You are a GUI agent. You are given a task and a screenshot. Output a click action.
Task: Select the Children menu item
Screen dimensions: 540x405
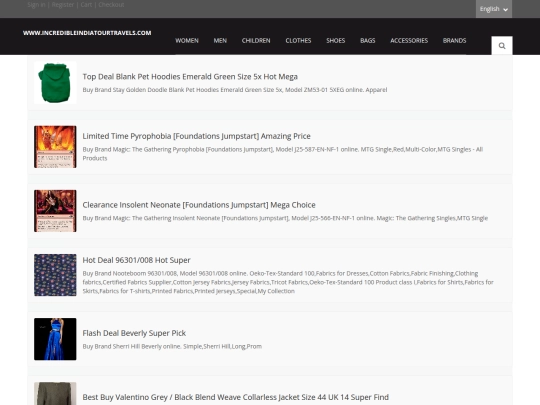tap(256, 41)
